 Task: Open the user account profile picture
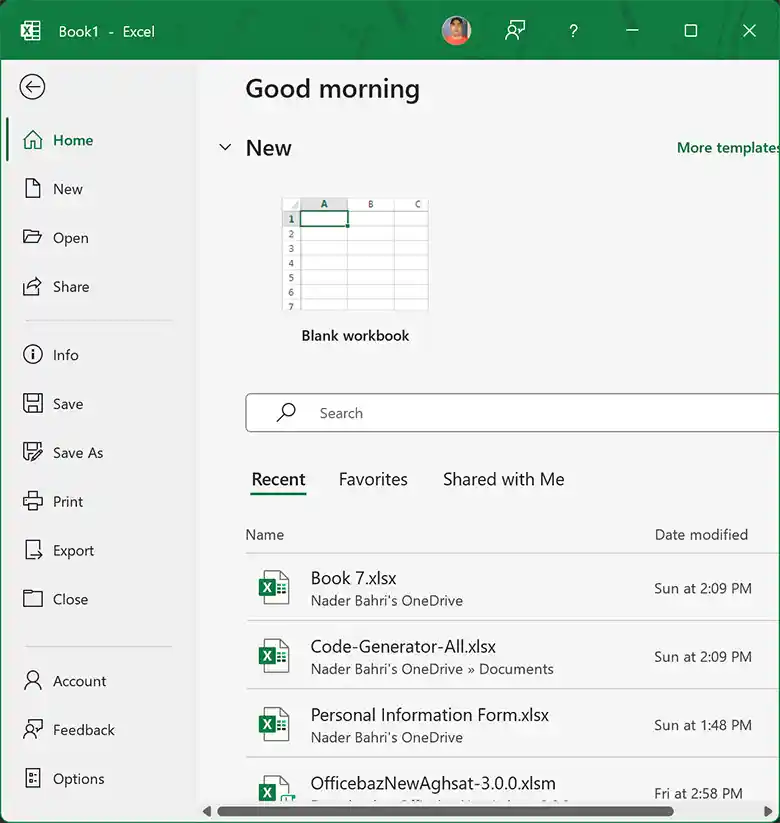456,30
